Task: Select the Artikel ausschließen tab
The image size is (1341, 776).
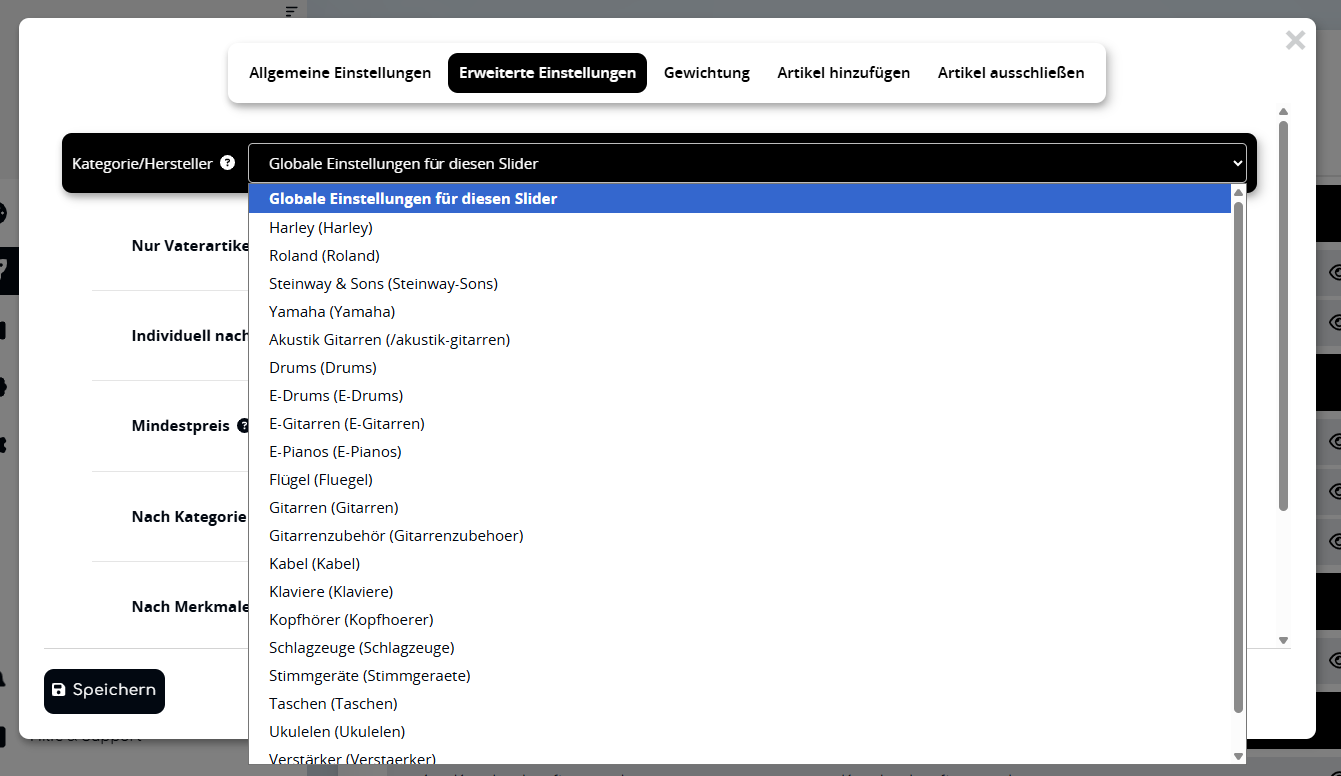Action: pyautogui.click(x=1011, y=73)
